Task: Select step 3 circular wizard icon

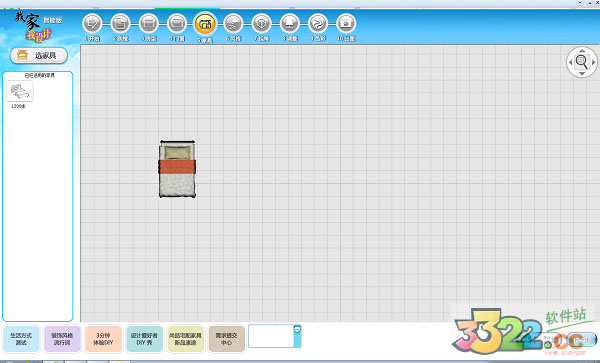Action: pyautogui.click(x=148, y=24)
